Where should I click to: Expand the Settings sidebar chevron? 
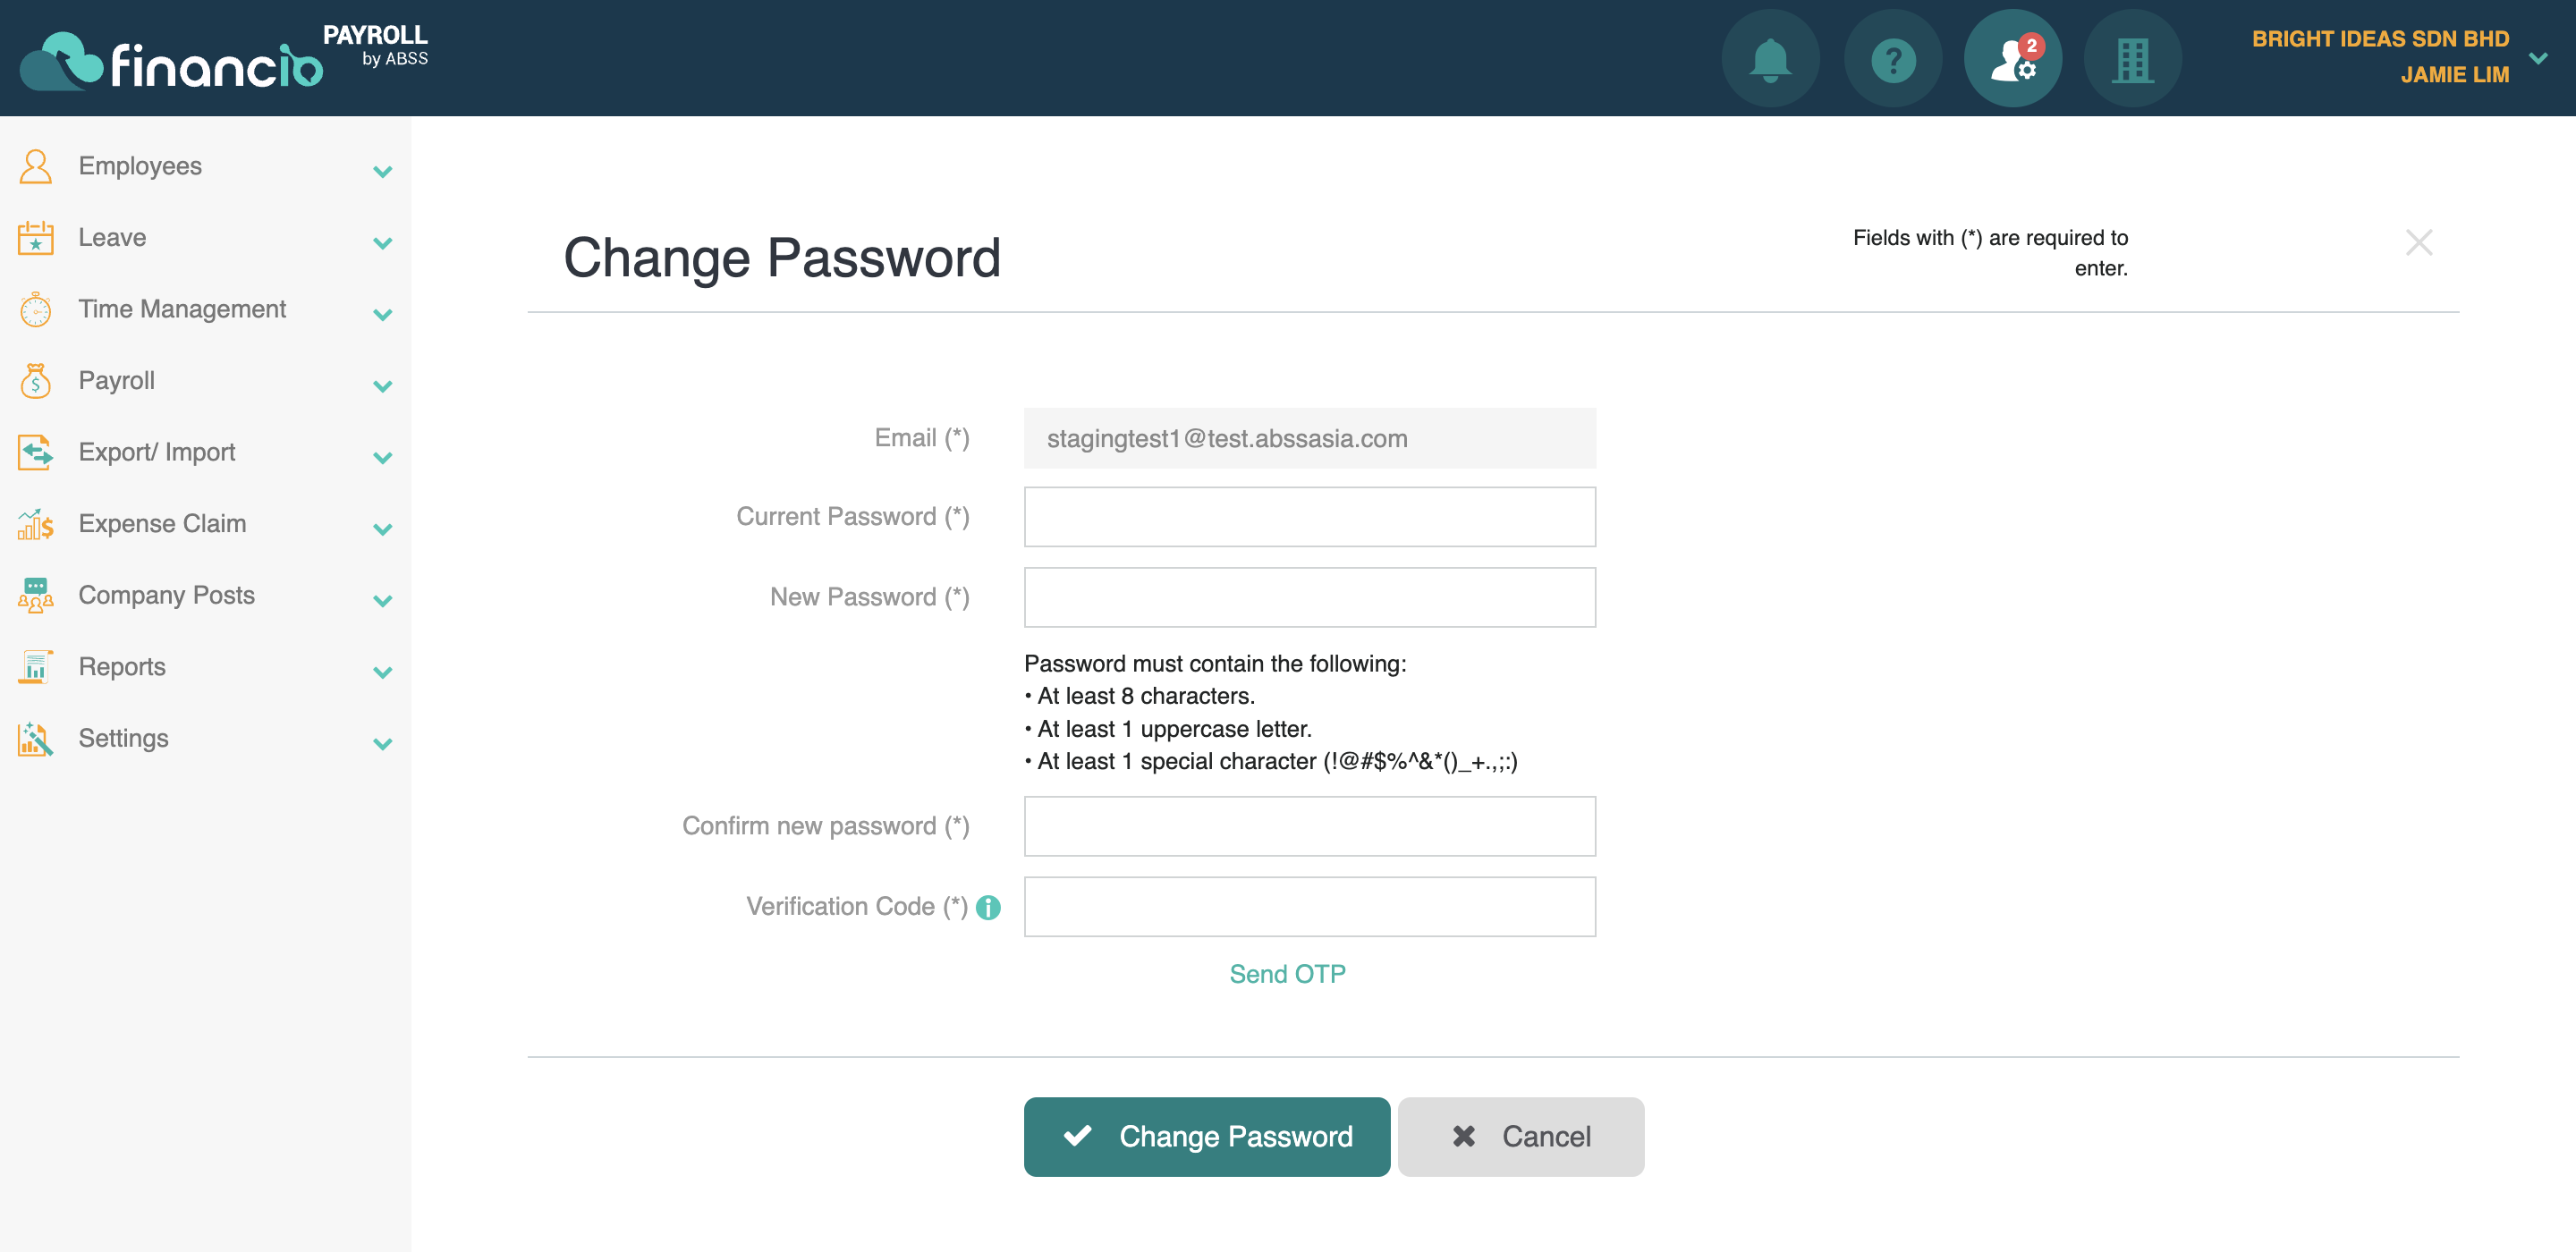[382, 743]
